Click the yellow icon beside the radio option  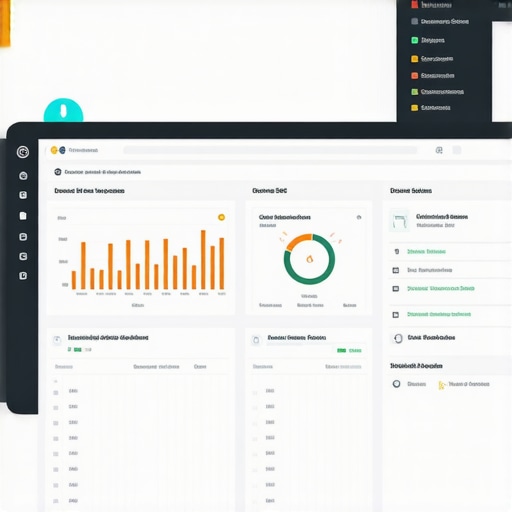441,385
